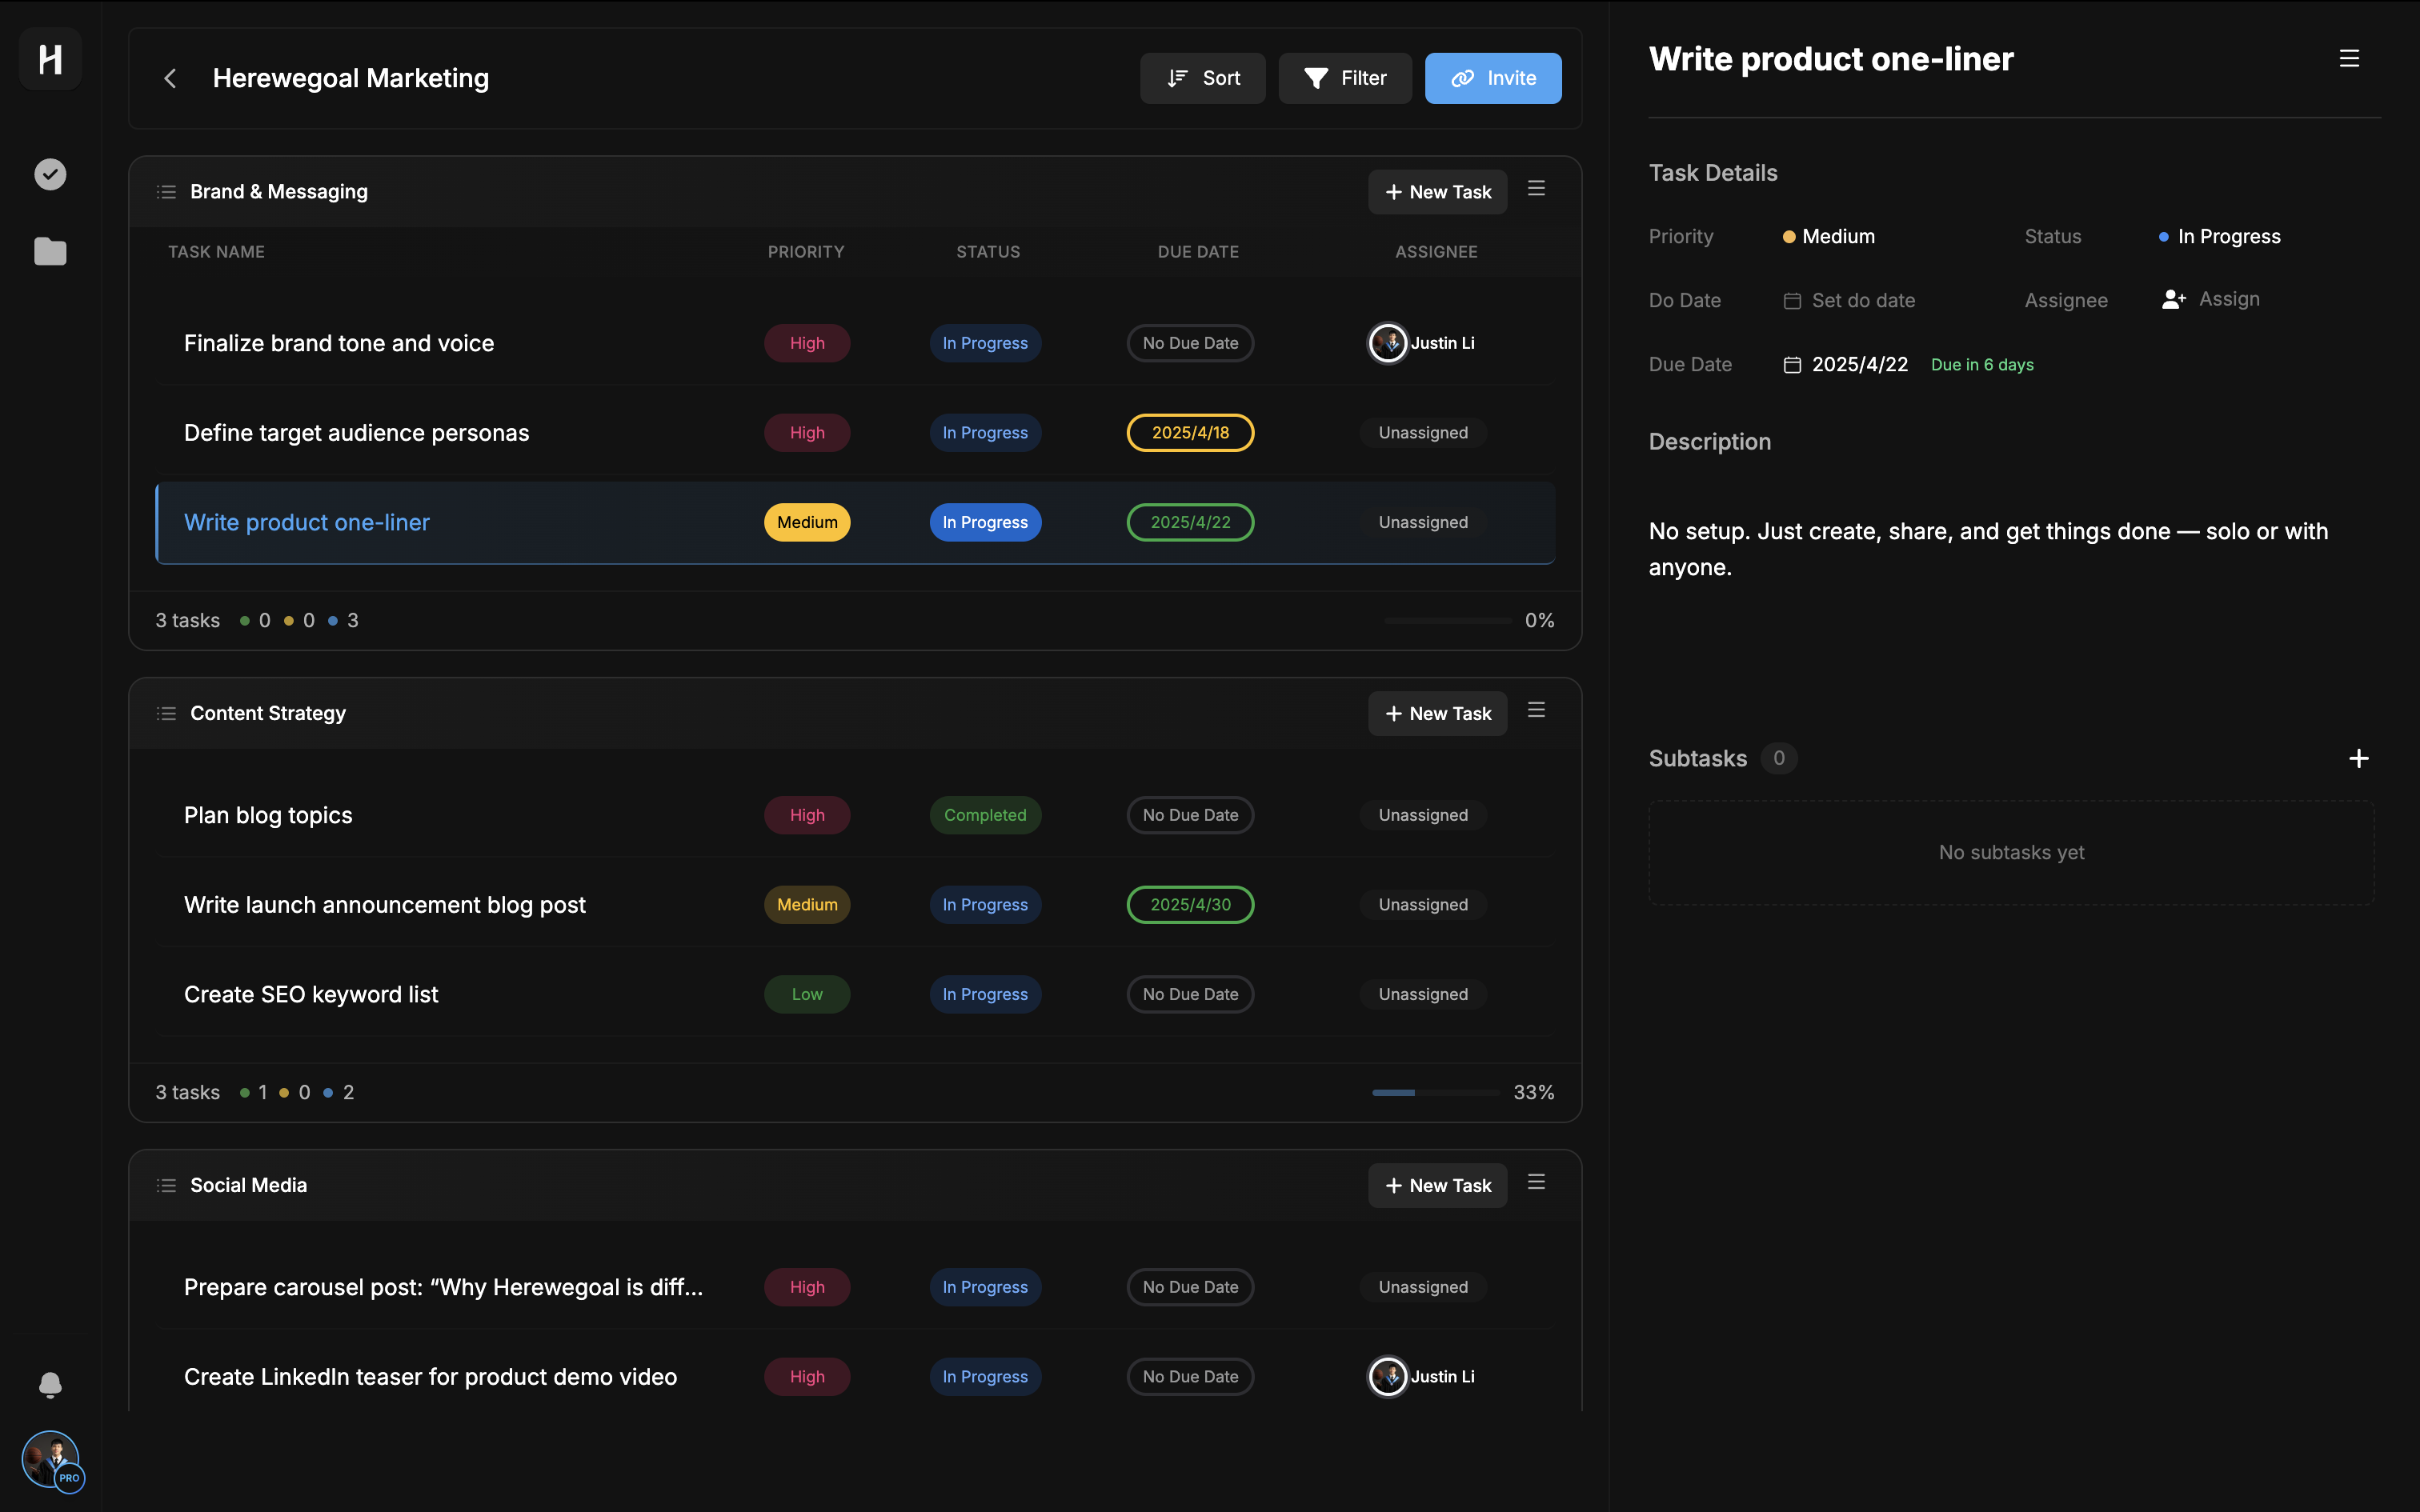Click Justin Li assignee on LinkedIn teaser

[1421, 1377]
